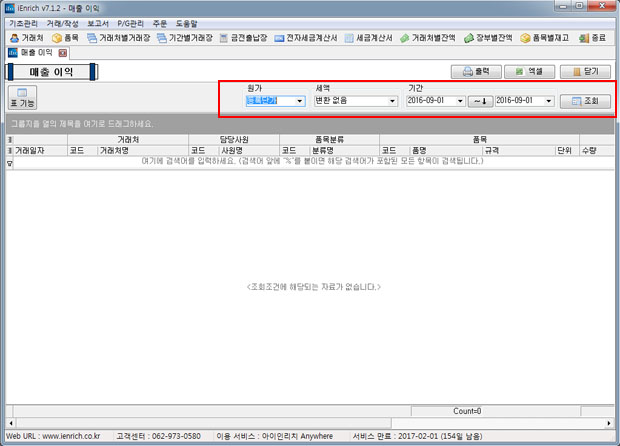Click the 조회 search button
Image resolution: width=620 pixels, height=446 pixels.
tap(584, 101)
